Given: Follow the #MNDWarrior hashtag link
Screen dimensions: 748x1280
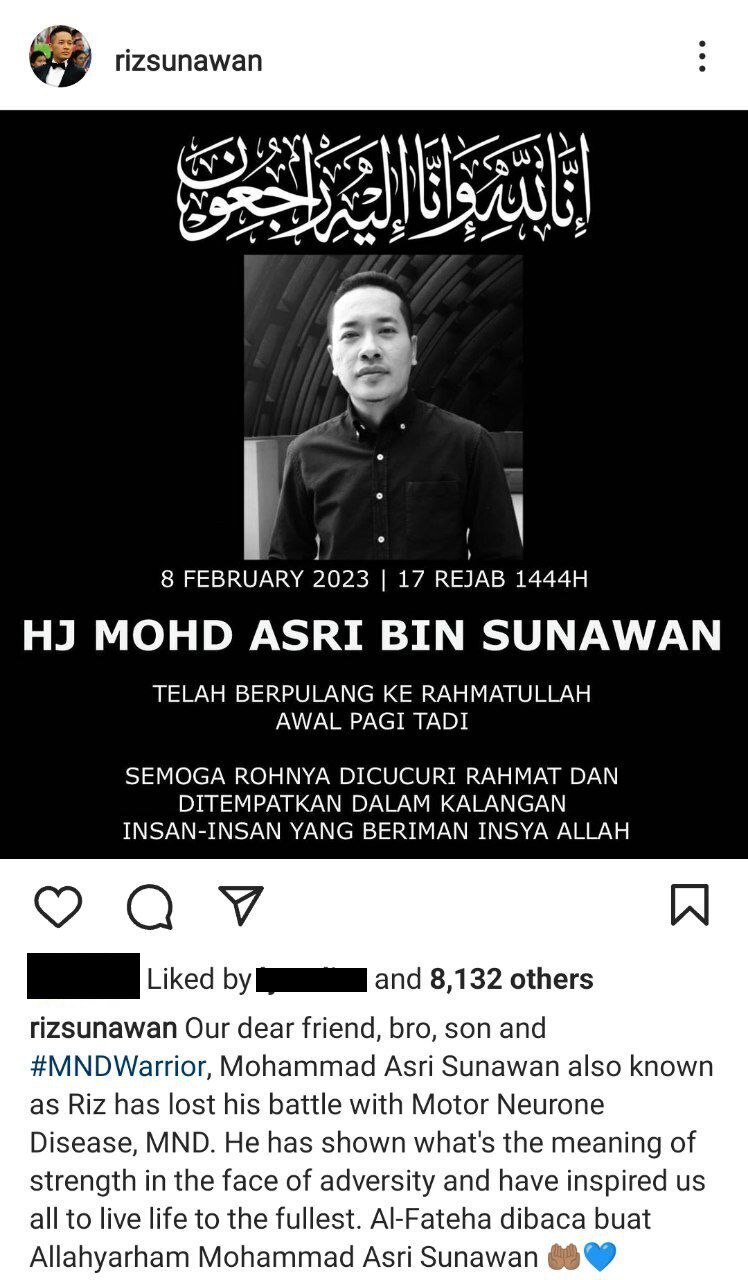Looking at the screenshot, I should 118,1066.
